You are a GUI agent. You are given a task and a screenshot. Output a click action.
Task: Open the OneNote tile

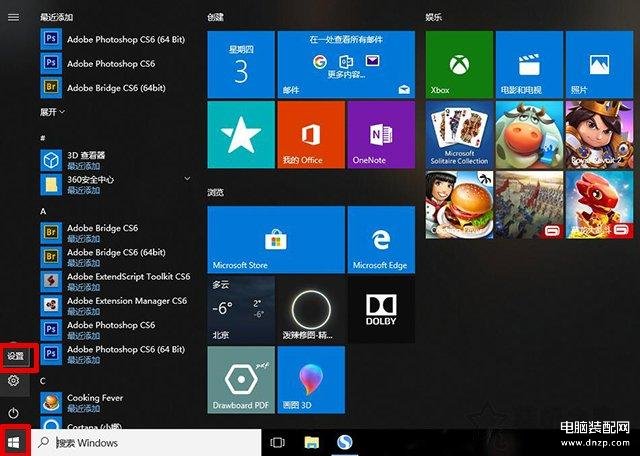381,135
